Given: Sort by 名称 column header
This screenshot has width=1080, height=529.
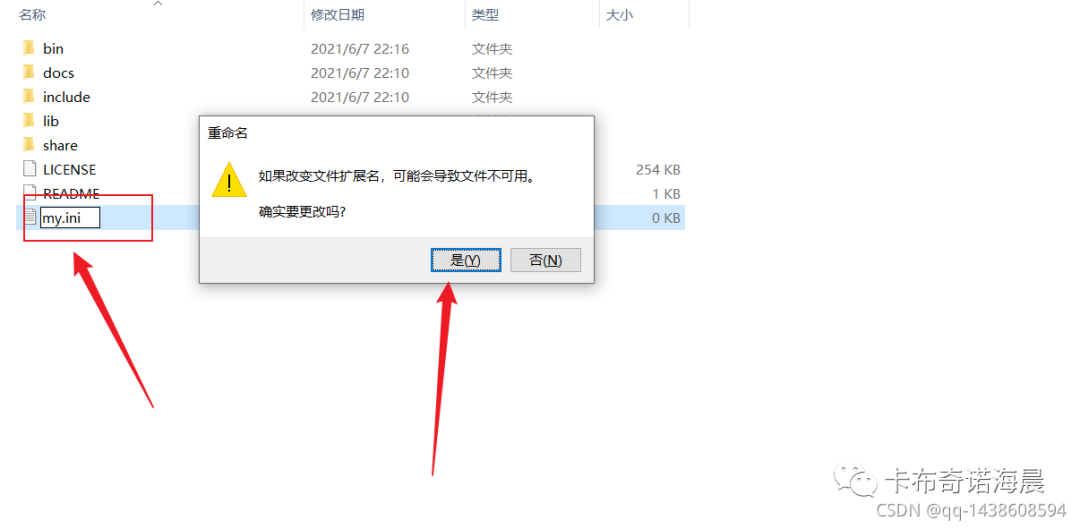Looking at the screenshot, I should point(32,14).
